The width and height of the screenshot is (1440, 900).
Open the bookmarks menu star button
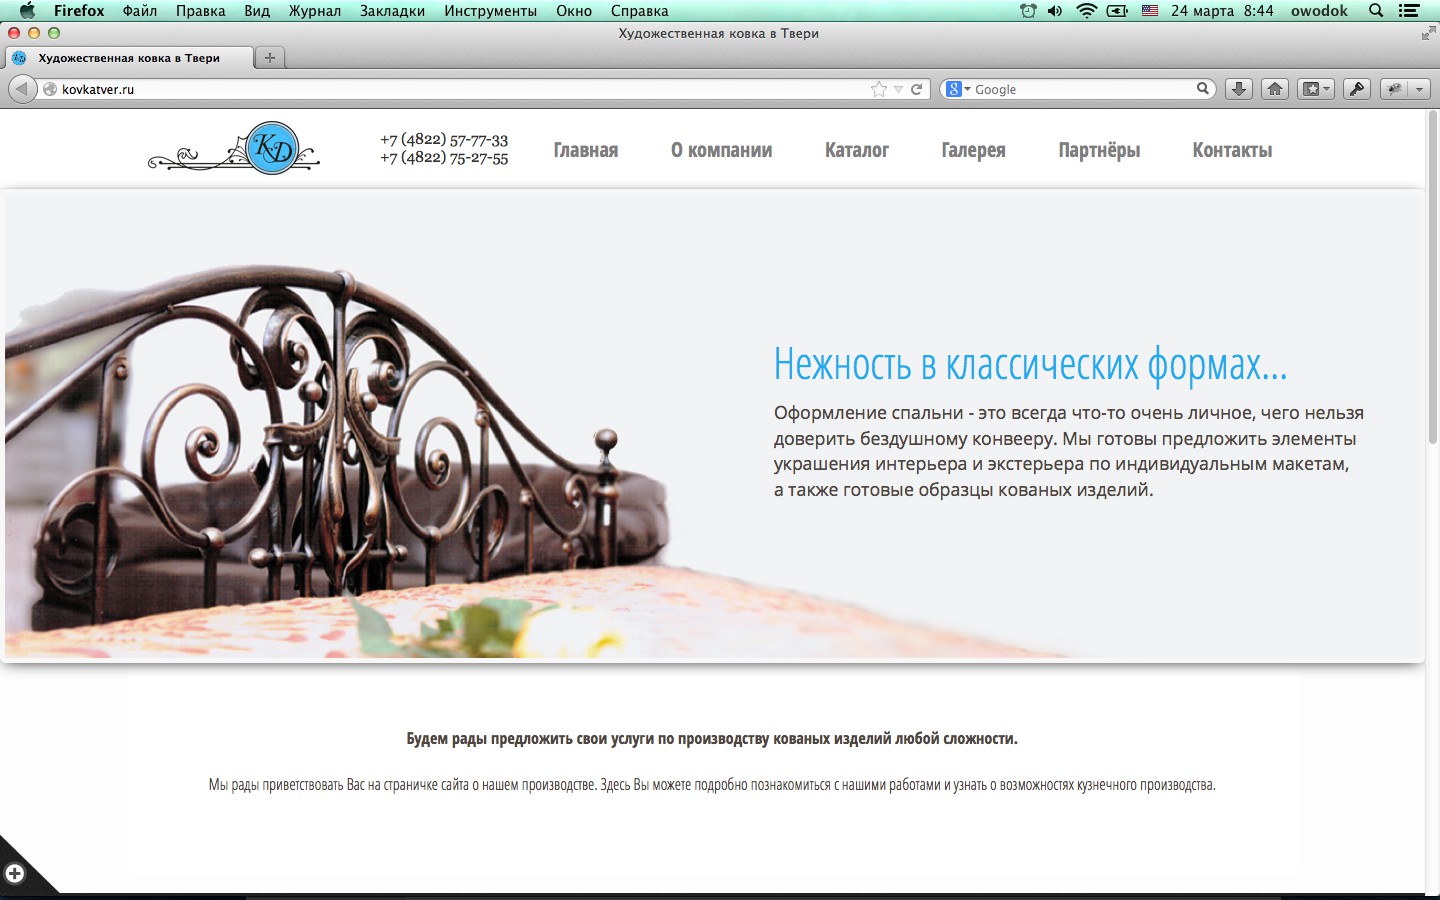1315,89
